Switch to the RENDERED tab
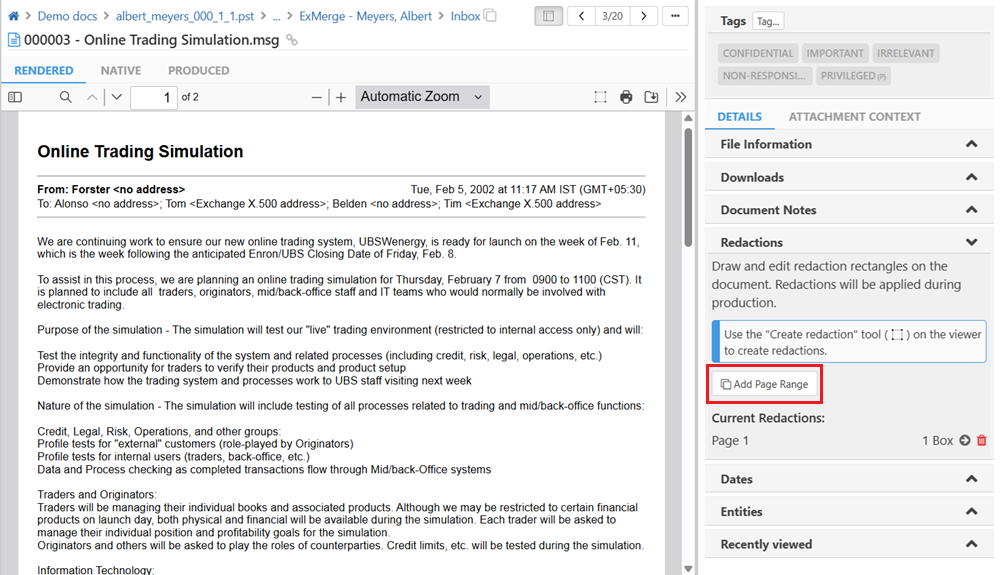 click(x=44, y=71)
